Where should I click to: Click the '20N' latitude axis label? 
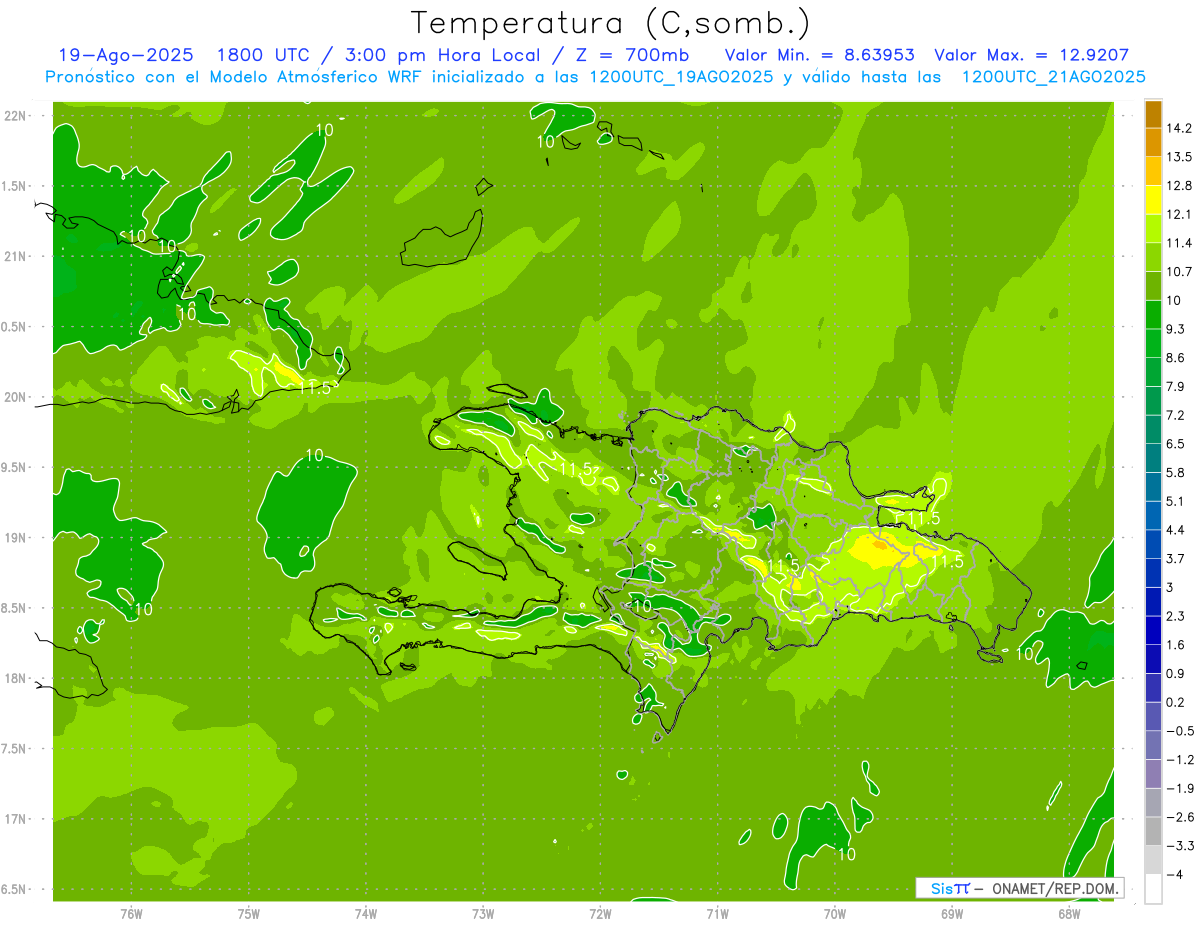coord(15,397)
